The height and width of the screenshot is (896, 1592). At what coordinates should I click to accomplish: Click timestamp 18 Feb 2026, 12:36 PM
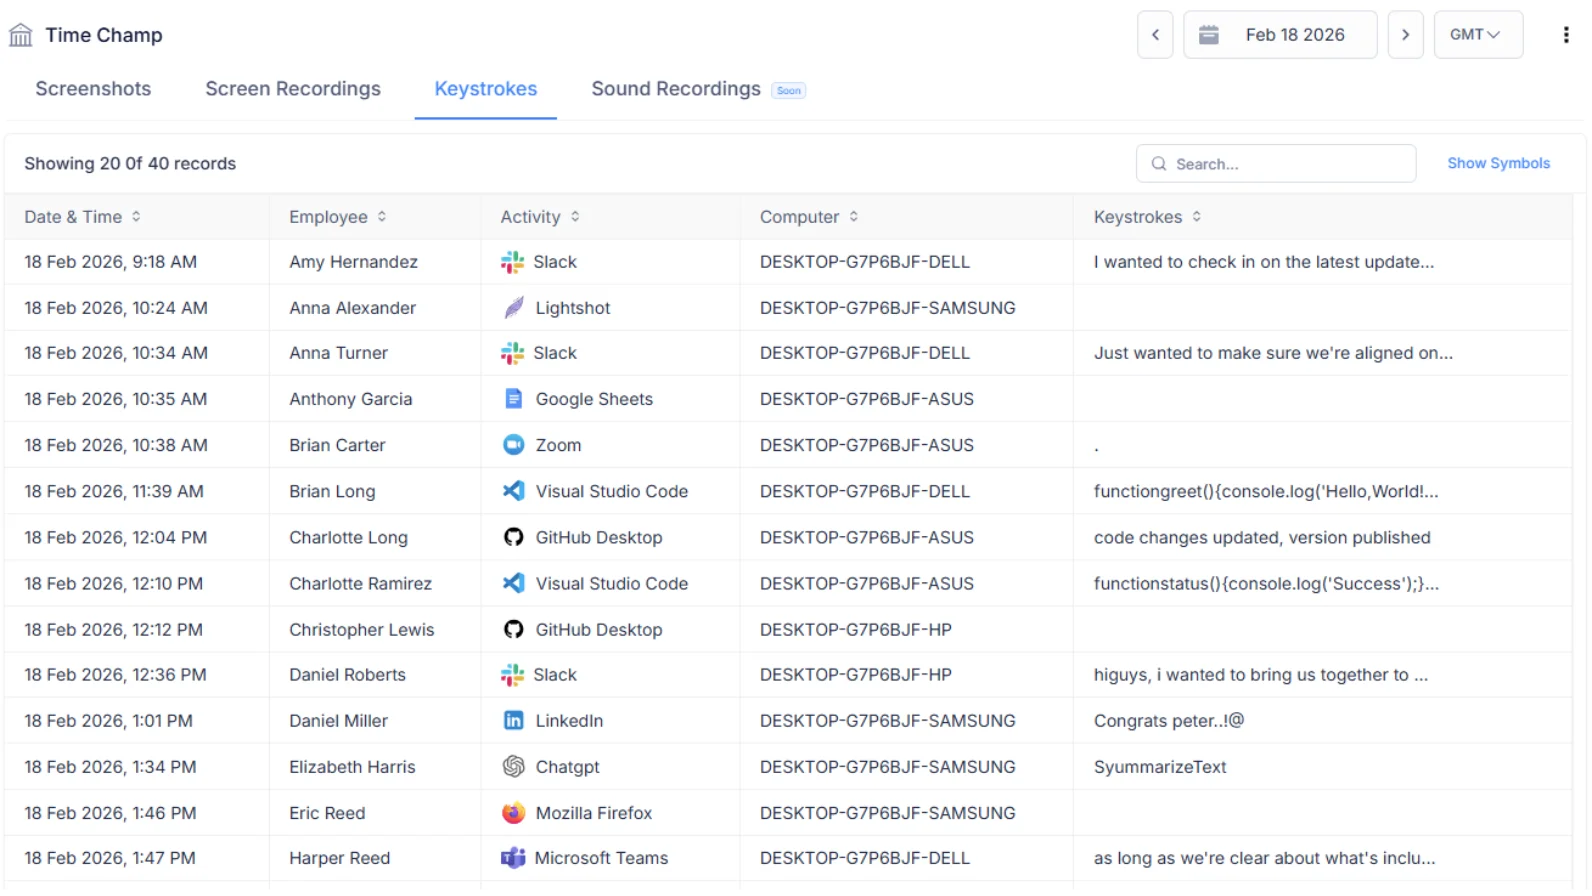click(x=116, y=675)
